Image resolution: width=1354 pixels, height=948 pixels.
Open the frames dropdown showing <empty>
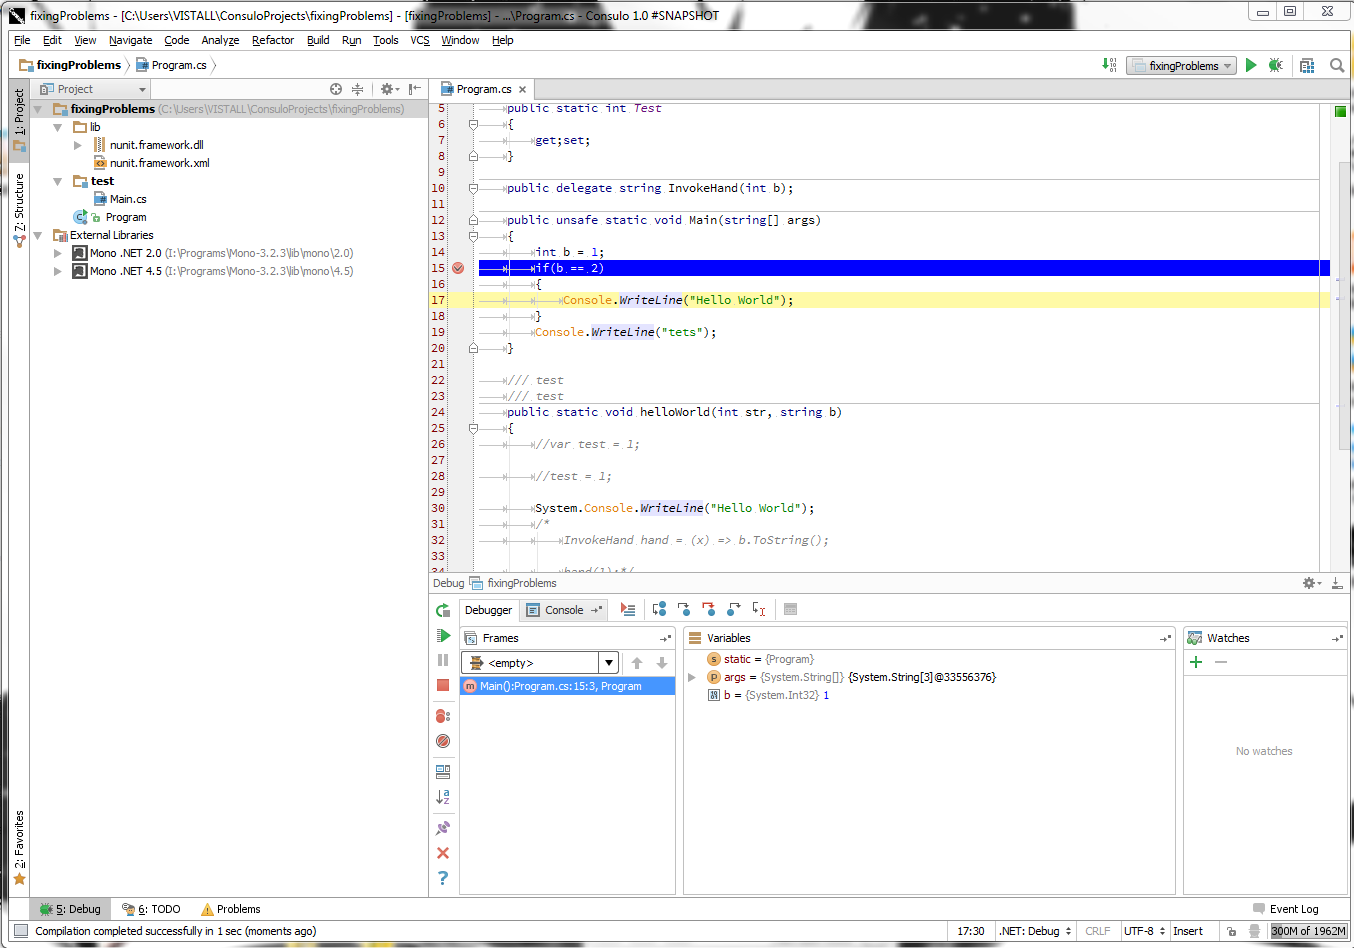[608, 662]
